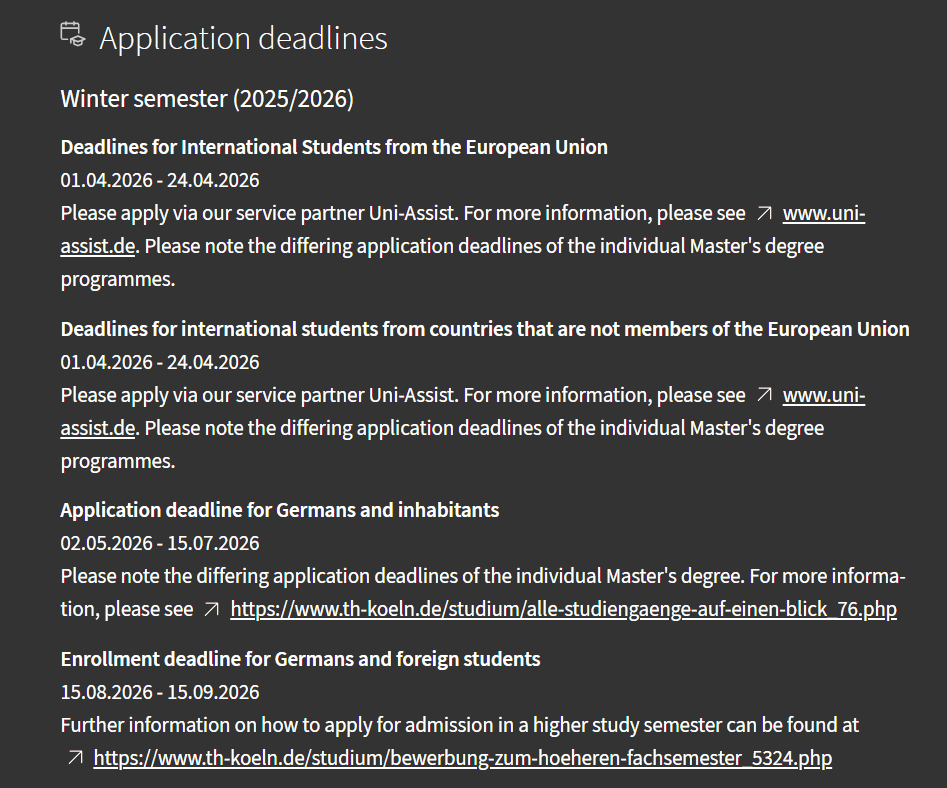
Task: Click the 'Further information on how to apply' sentence
Action: tap(460, 725)
